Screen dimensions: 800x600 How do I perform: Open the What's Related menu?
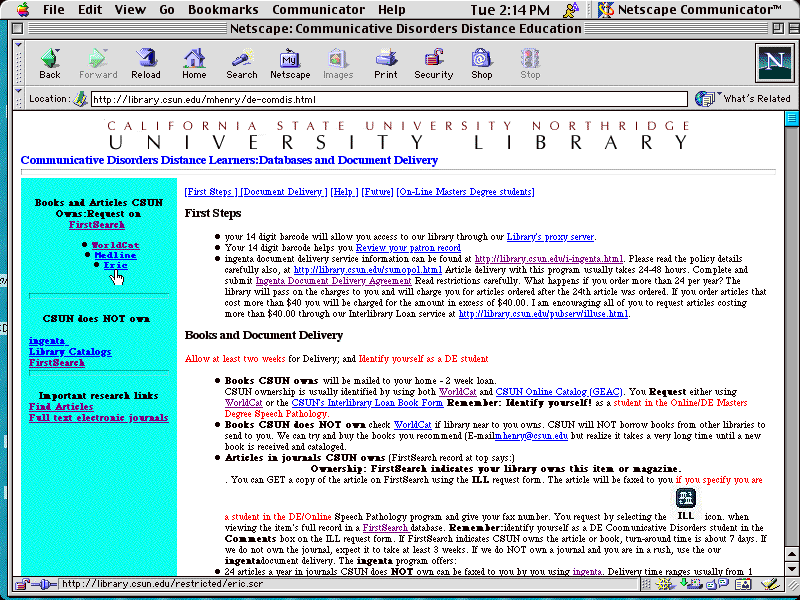coord(744,98)
